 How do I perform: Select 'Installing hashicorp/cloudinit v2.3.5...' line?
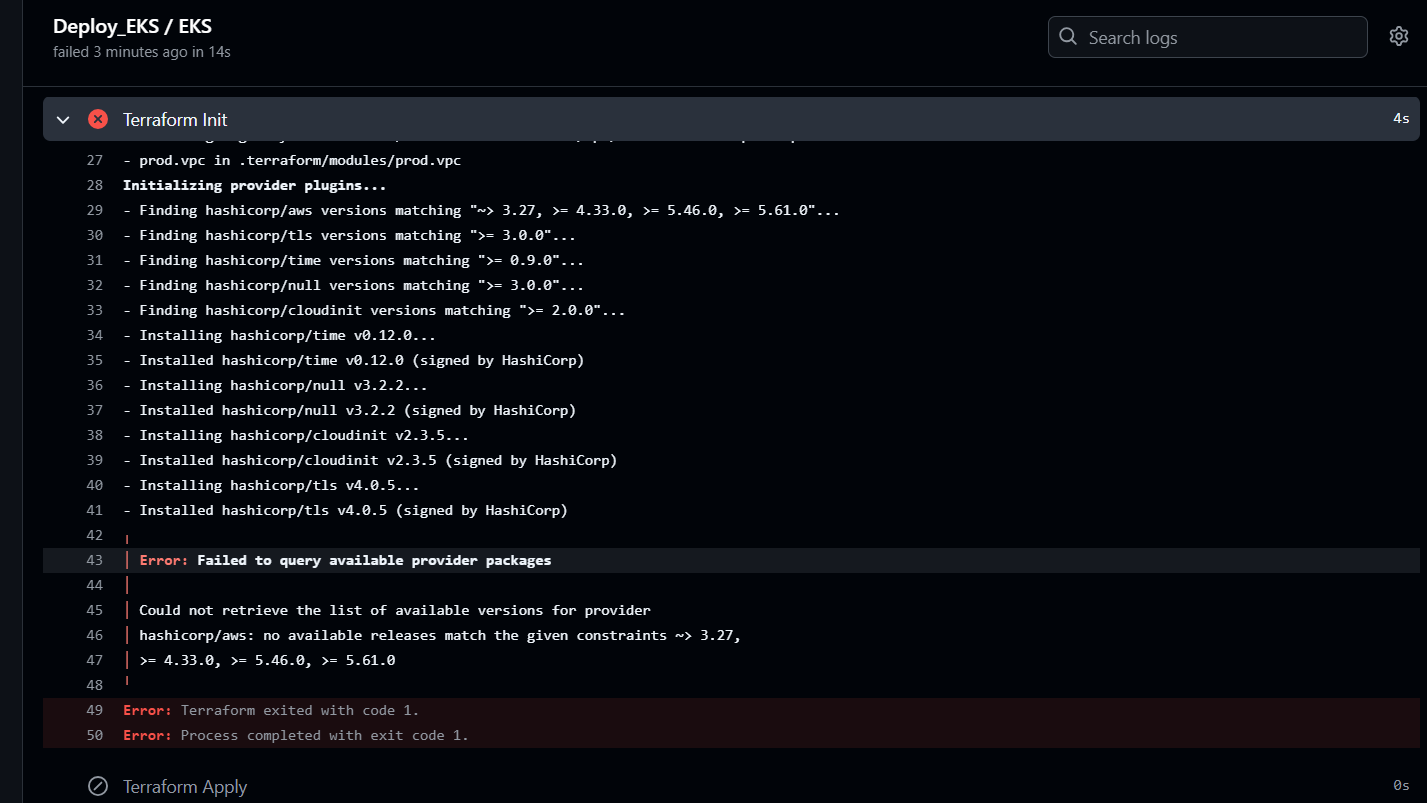(296, 435)
